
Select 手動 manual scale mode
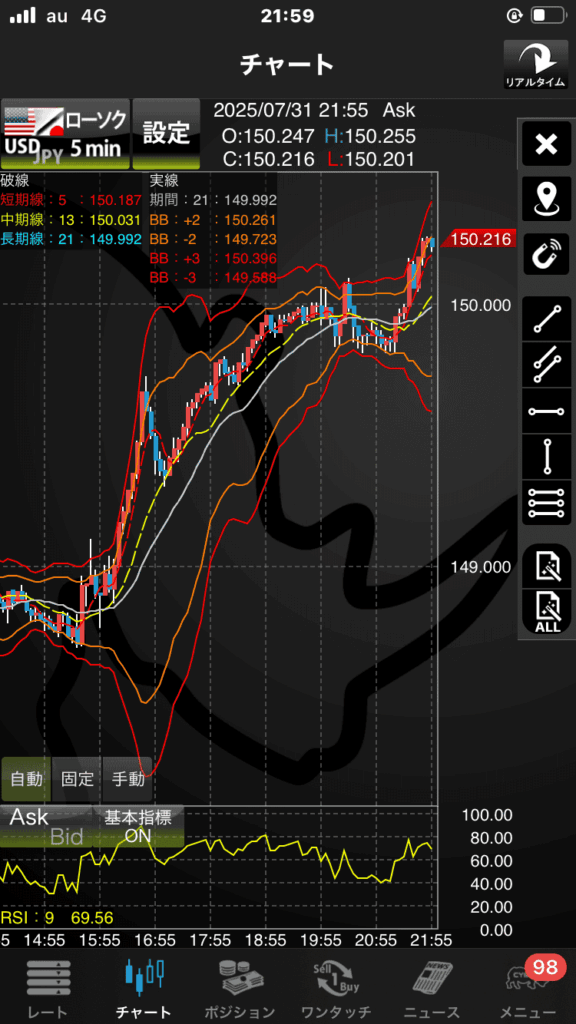[127, 779]
